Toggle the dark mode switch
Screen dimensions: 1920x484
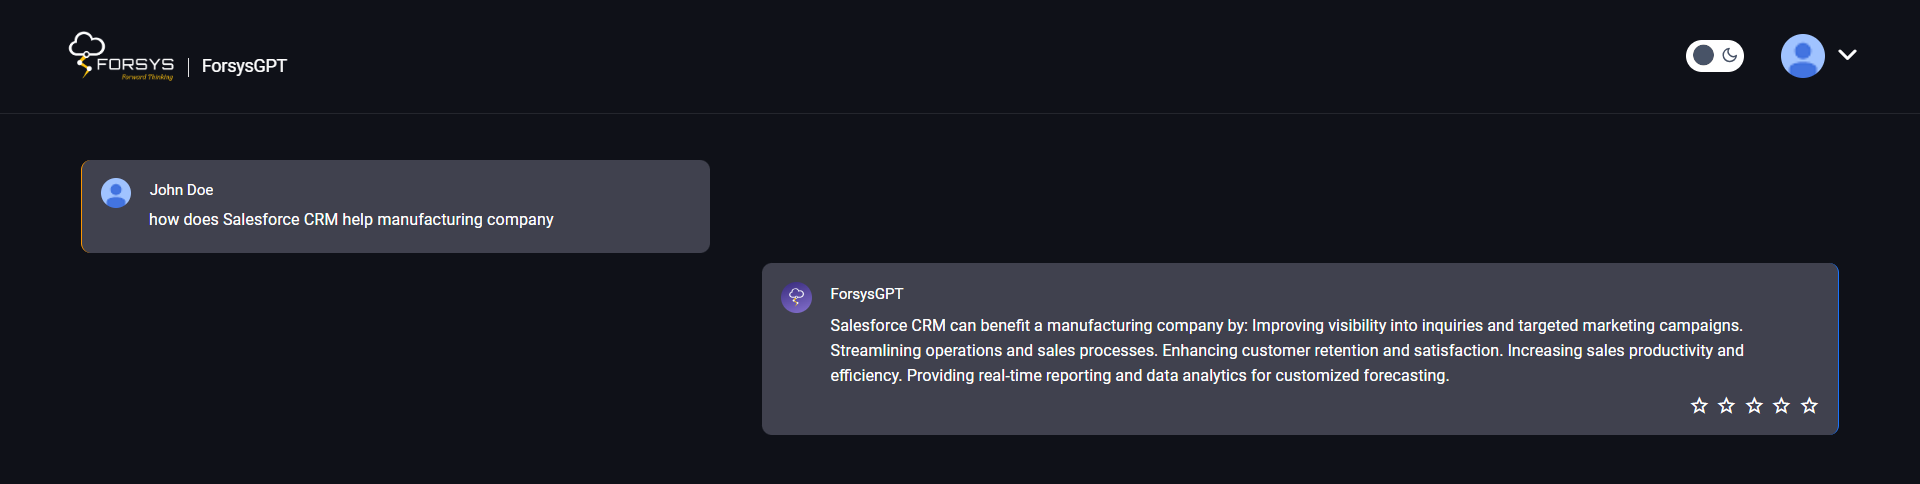coord(1715,56)
